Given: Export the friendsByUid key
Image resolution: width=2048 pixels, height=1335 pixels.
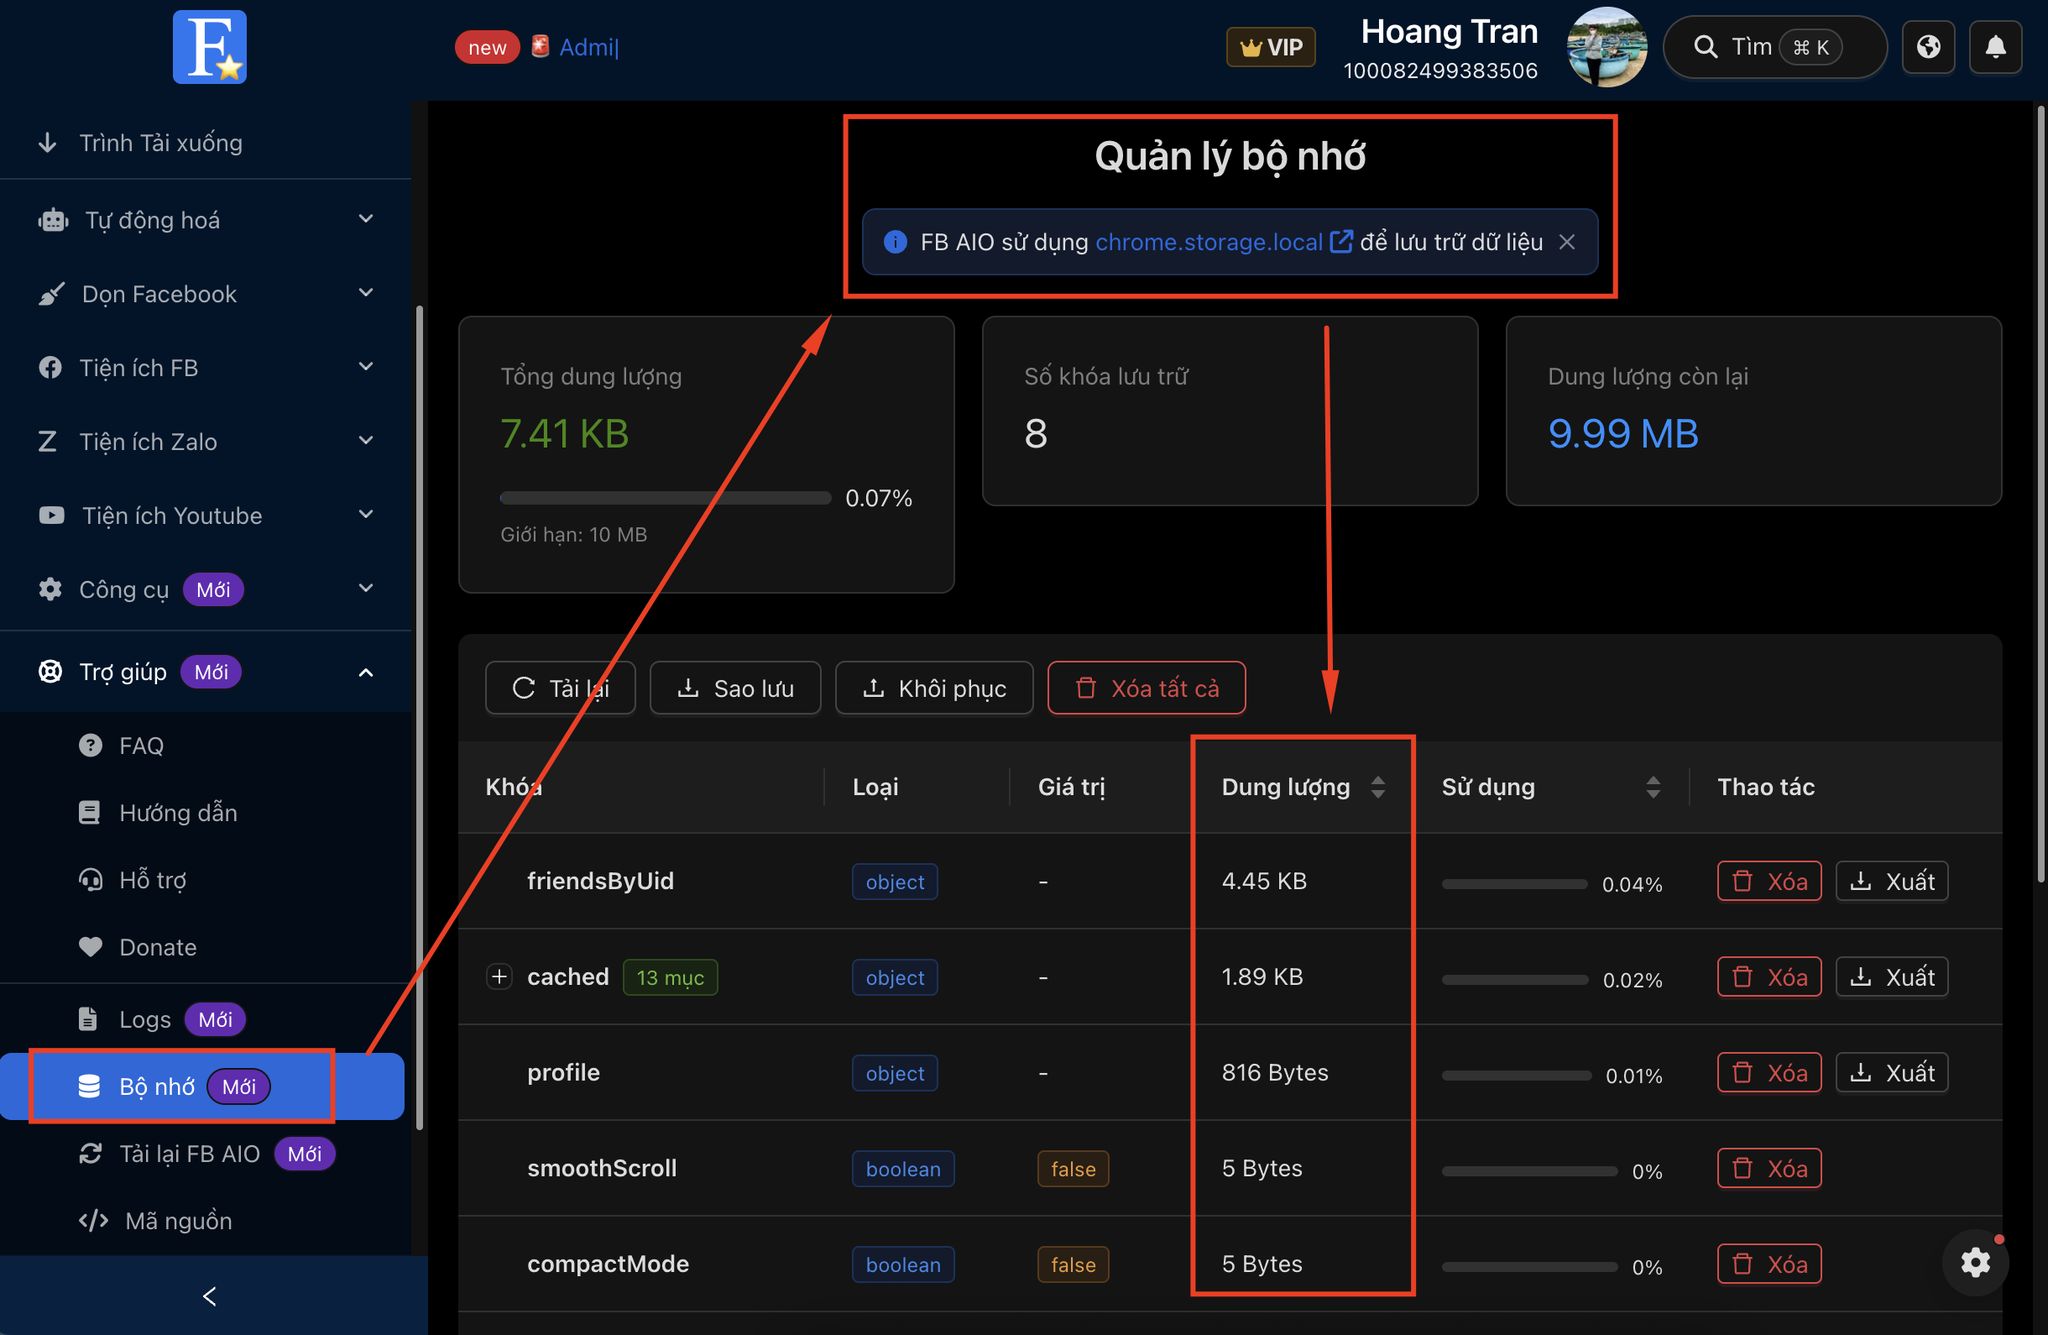Looking at the screenshot, I should [x=1892, y=881].
